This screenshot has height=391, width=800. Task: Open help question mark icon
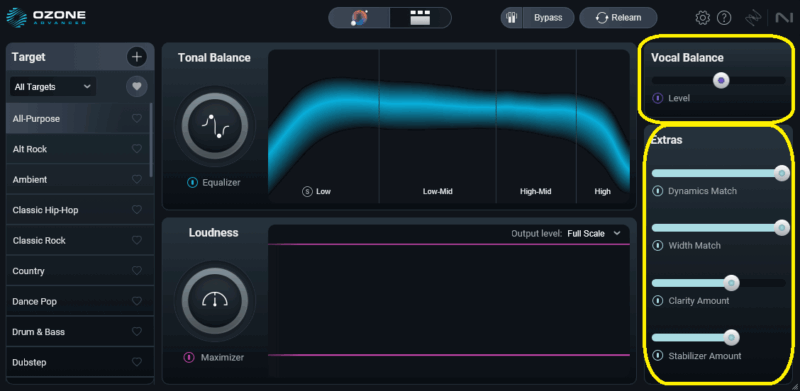tap(724, 18)
